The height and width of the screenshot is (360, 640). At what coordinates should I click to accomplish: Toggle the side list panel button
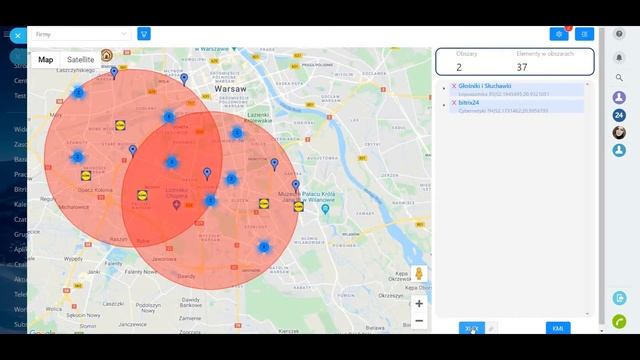tap(584, 34)
